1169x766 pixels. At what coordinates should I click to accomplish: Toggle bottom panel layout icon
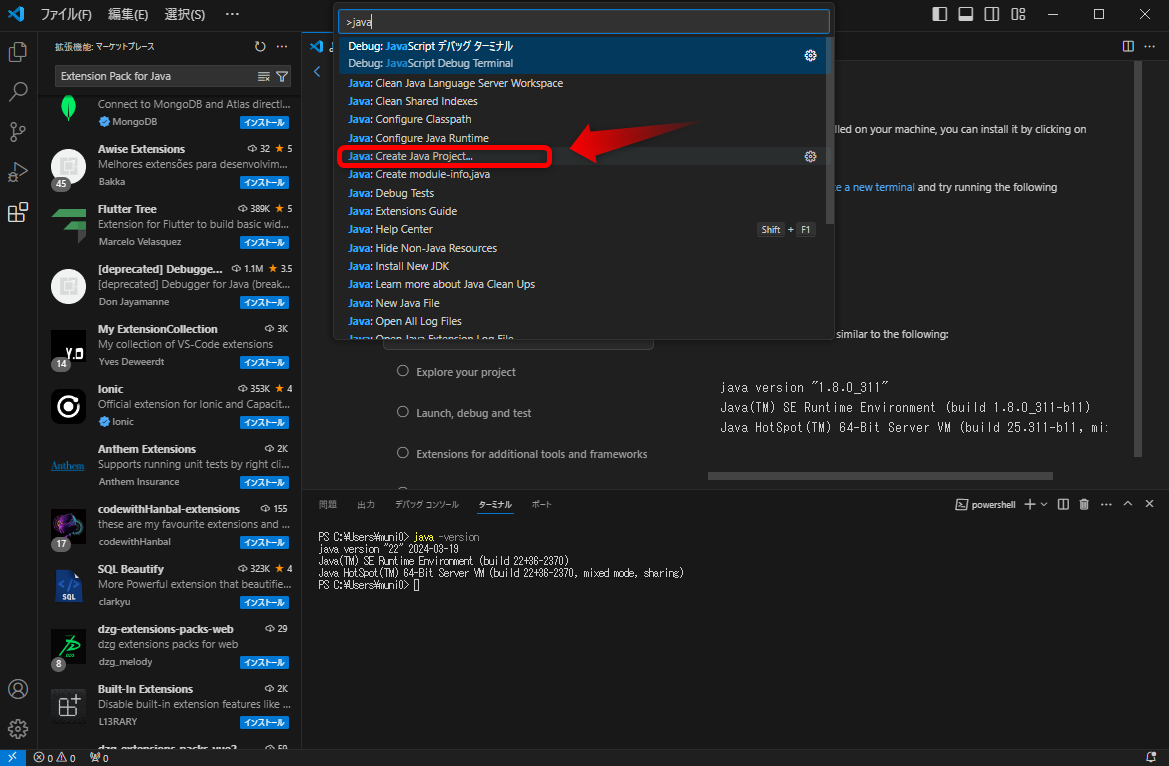[965, 14]
